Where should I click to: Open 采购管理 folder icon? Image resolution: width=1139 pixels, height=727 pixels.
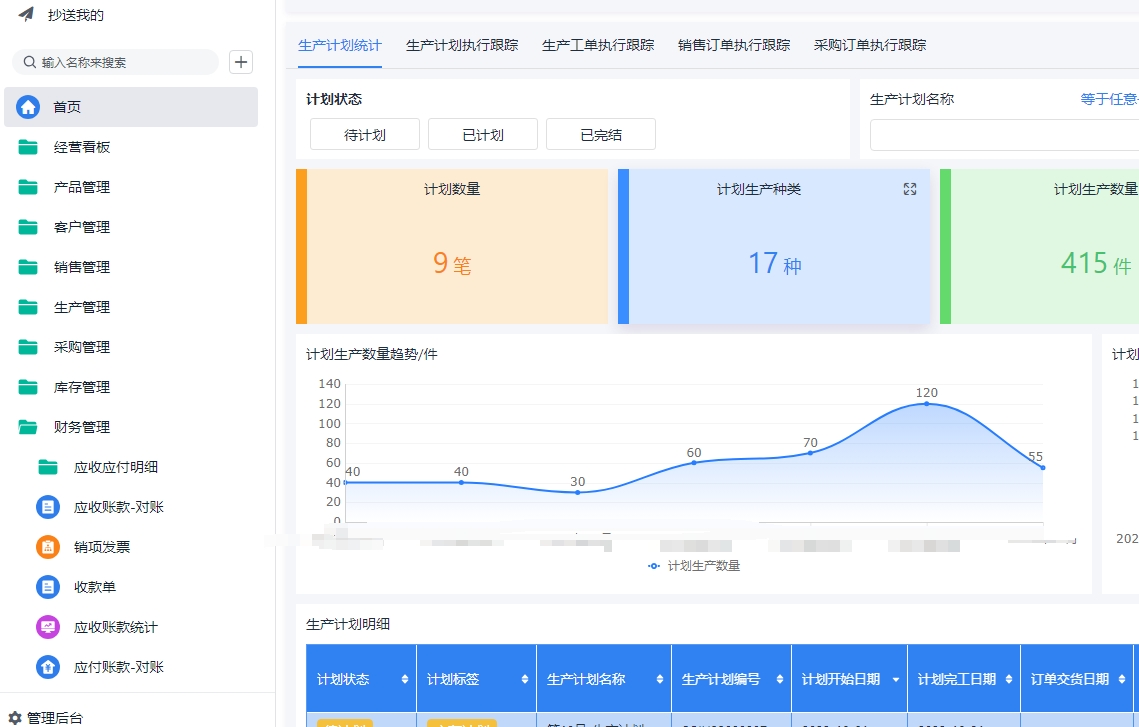(x=28, y=347)
